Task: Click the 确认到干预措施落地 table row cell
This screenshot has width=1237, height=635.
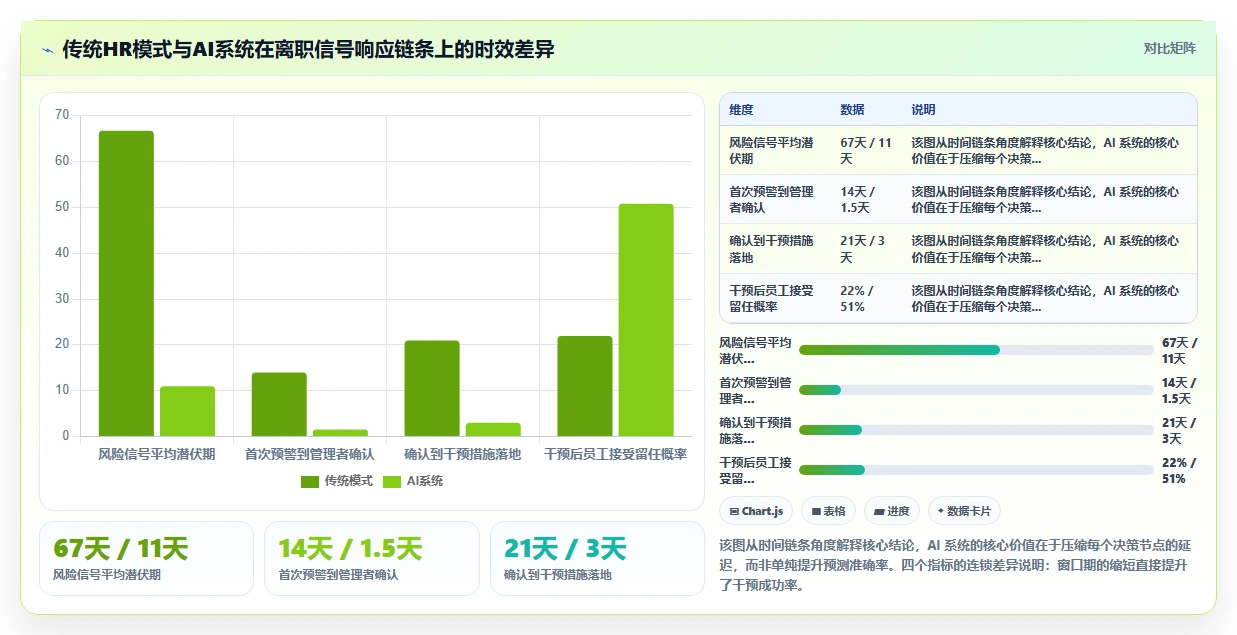Action: (x=775, y=249)
